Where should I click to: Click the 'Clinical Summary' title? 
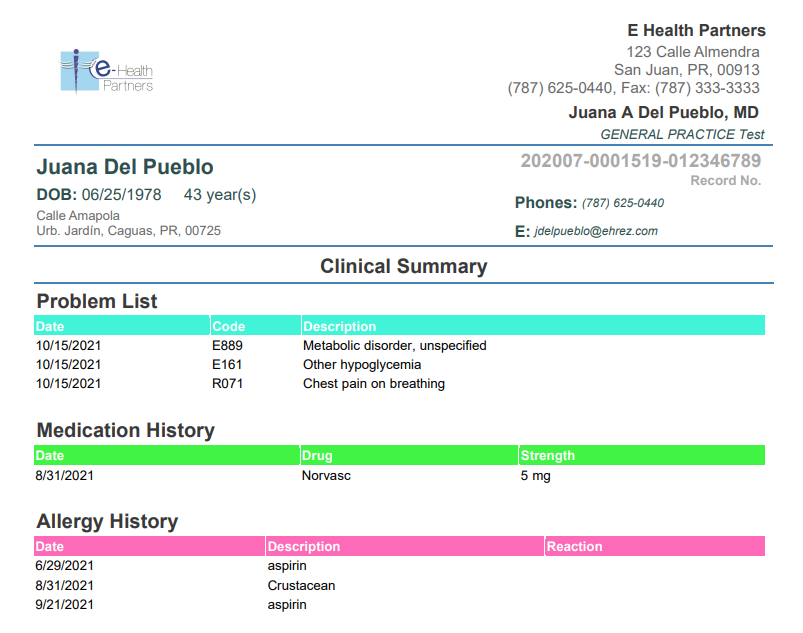[404, 266]
